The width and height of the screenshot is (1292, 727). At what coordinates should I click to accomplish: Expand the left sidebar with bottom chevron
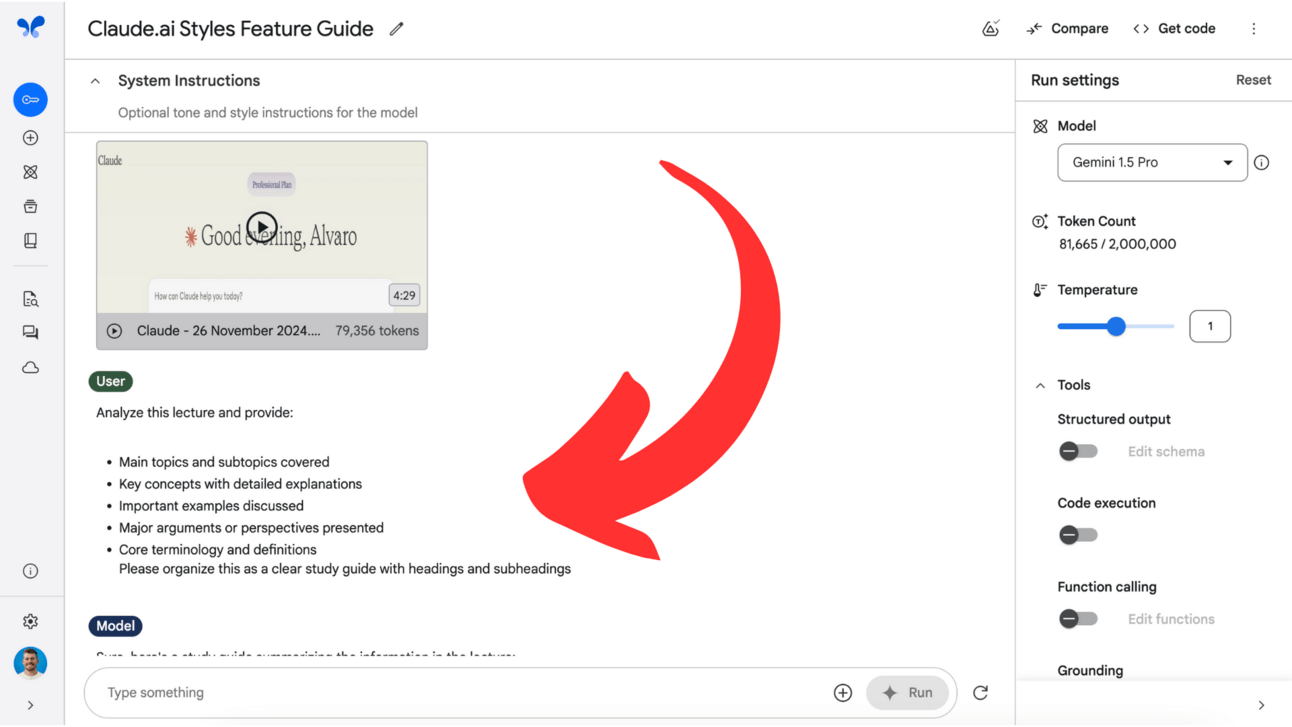[30, 705]
